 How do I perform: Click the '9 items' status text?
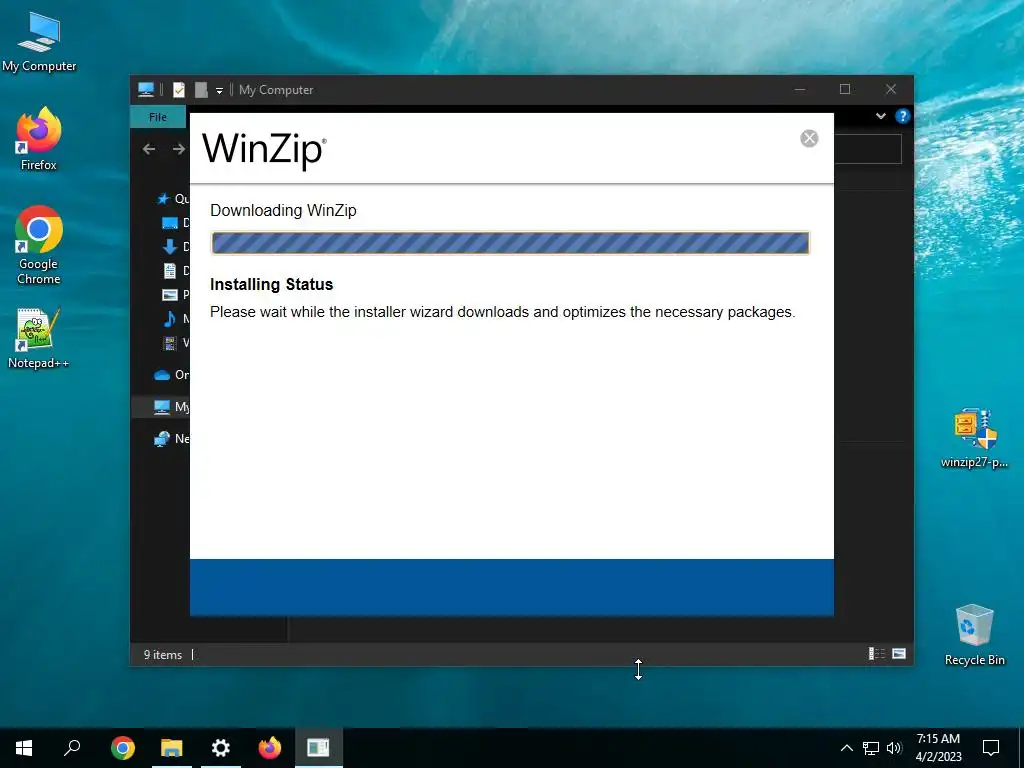click(x=163, y=654)
